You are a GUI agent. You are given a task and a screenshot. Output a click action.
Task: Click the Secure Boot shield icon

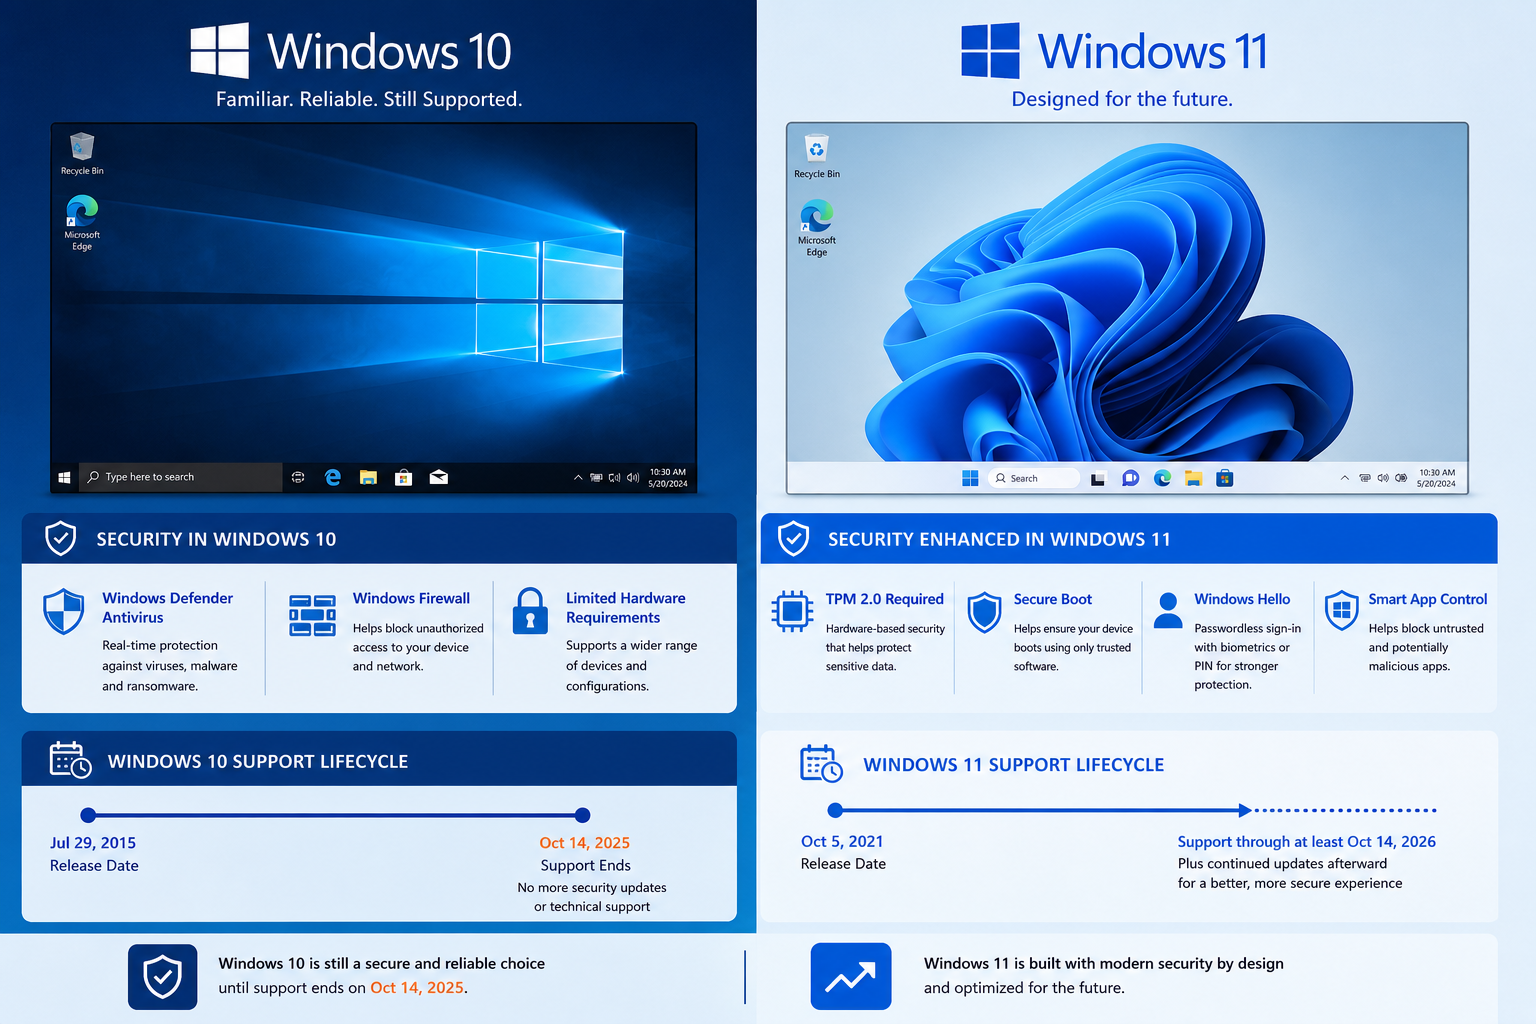[x=985, y=612]
